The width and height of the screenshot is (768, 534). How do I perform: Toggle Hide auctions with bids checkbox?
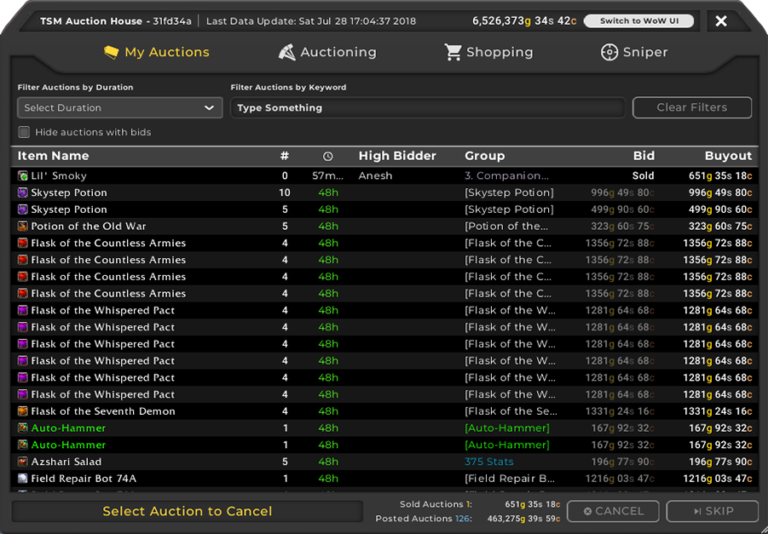coord(24,132)
